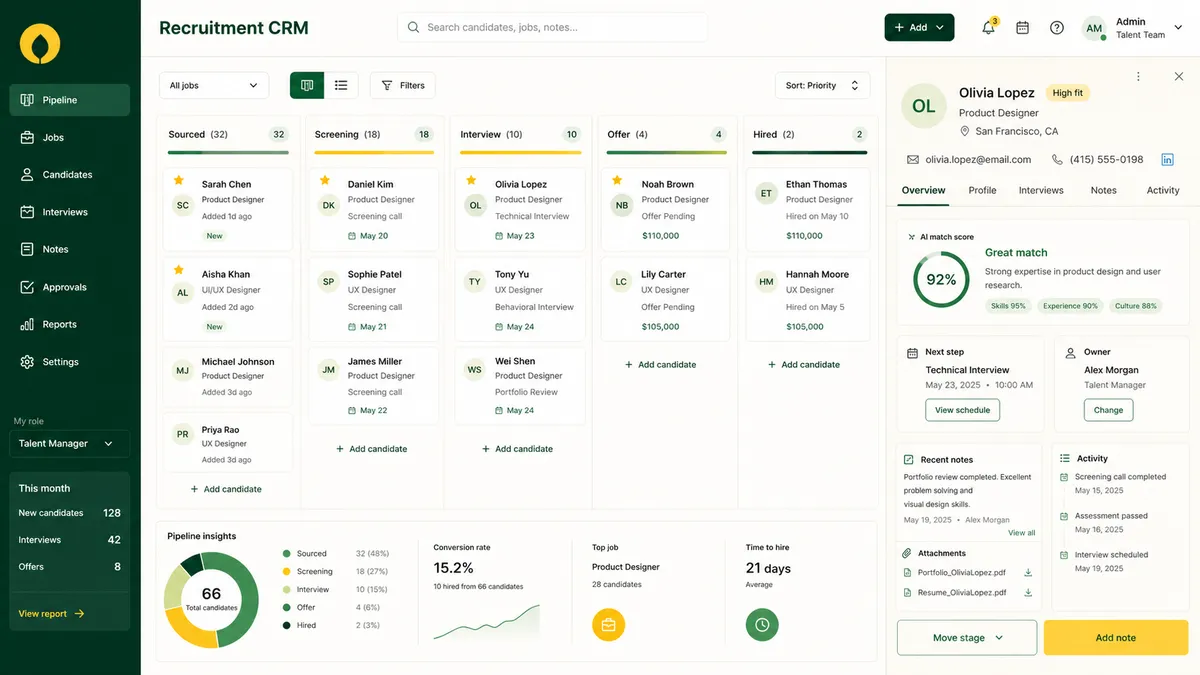Click the Change owner button
This screenshot has height=675, width=1200.
(x=1108, y=410)
